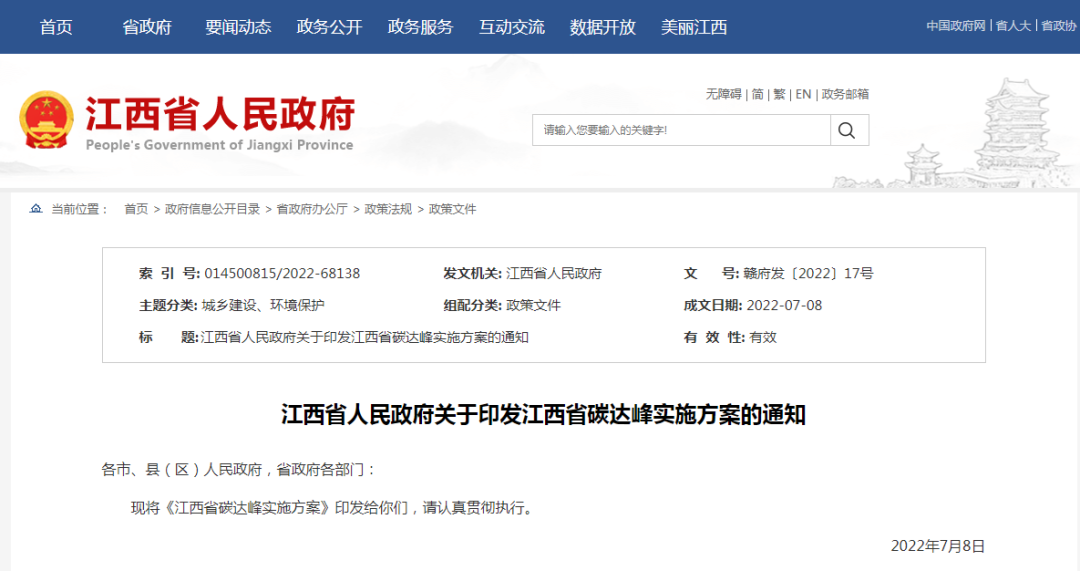Image resolution: width=1080 pixels, height=571 pixels.
Task: Click the search magnifier icon
Action: (x=847, y=130)
